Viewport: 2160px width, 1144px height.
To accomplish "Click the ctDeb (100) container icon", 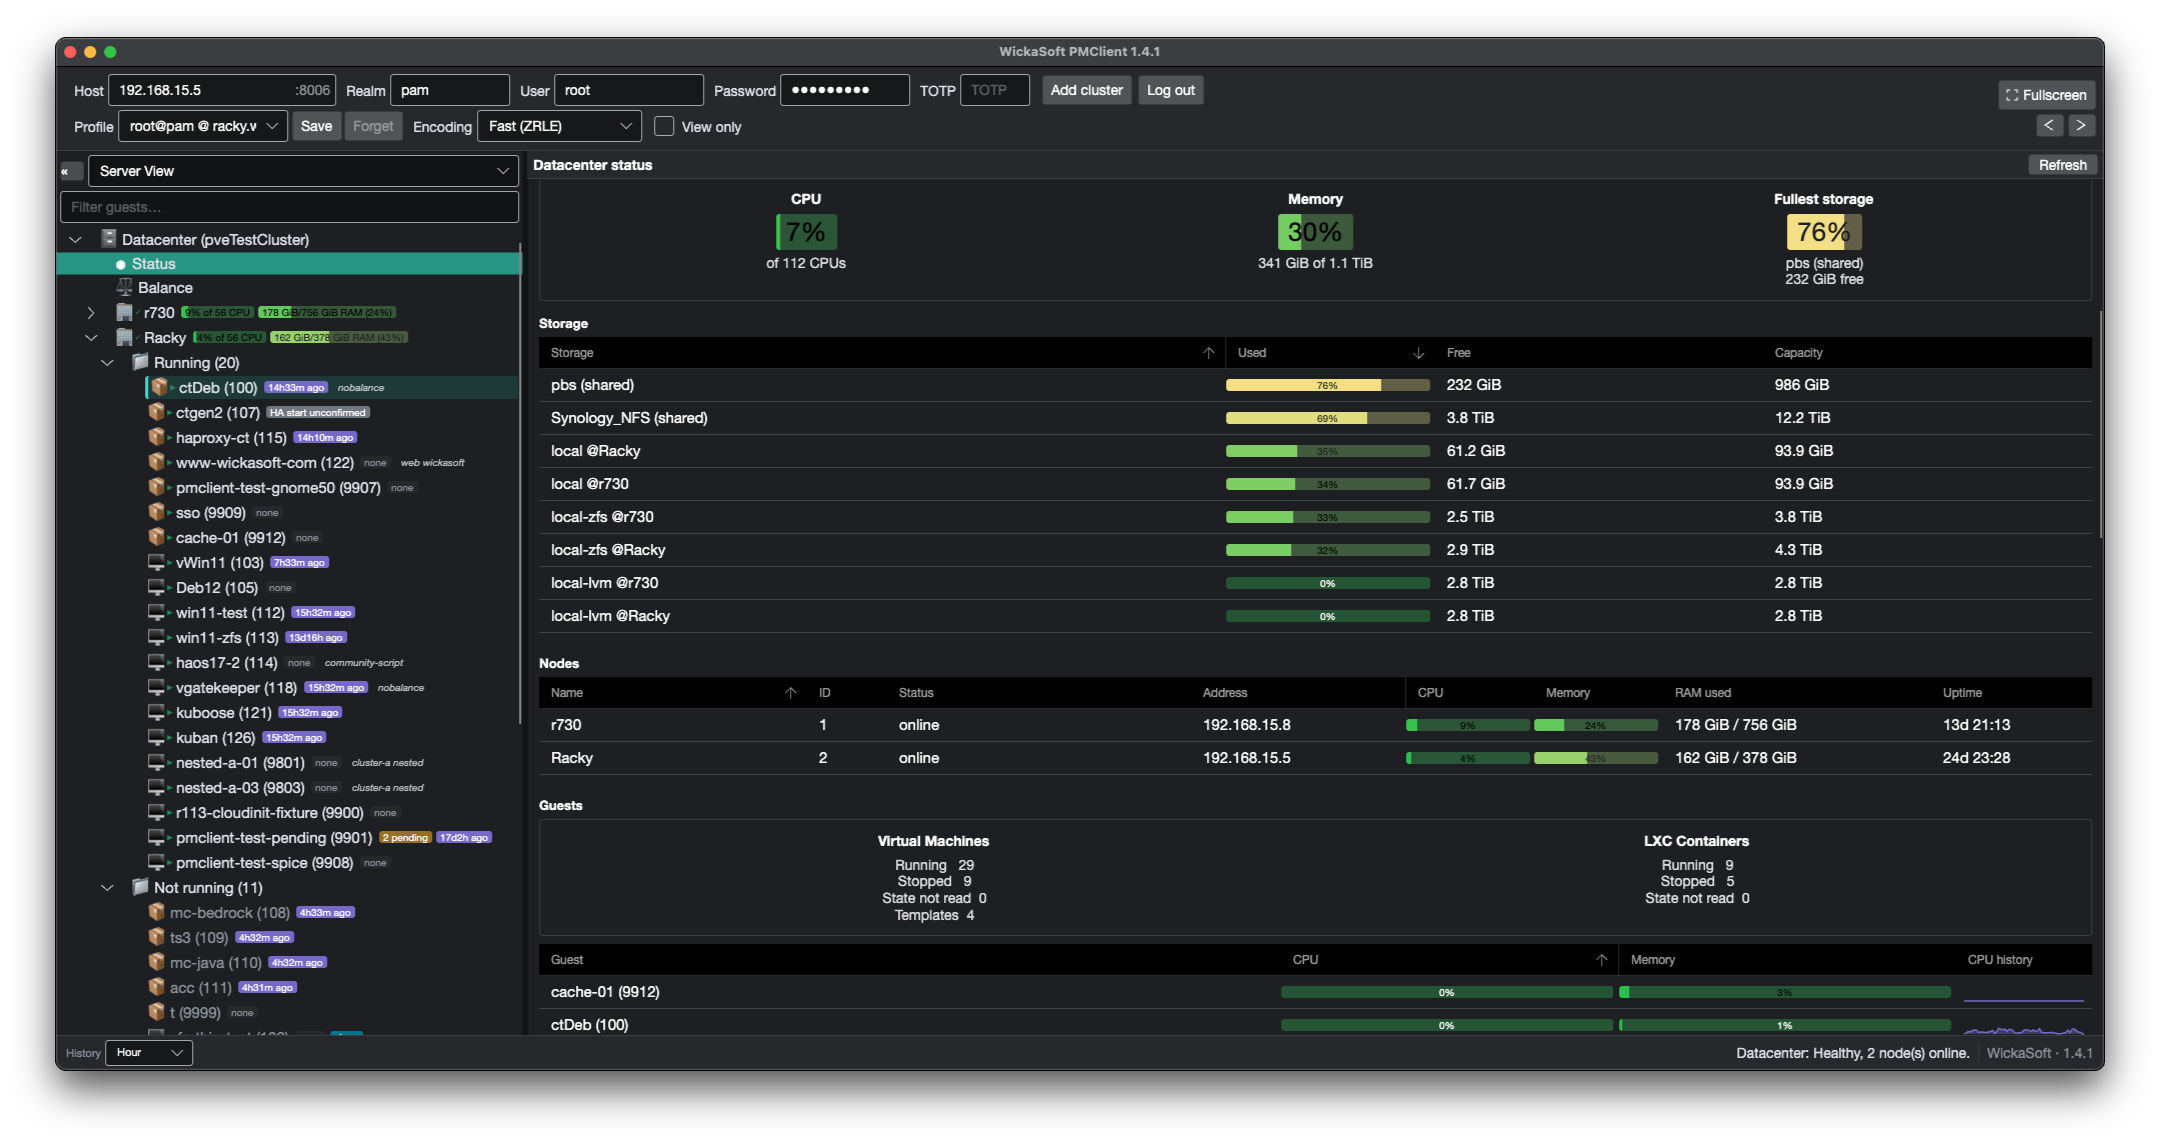I will click(x=159, y=387).
